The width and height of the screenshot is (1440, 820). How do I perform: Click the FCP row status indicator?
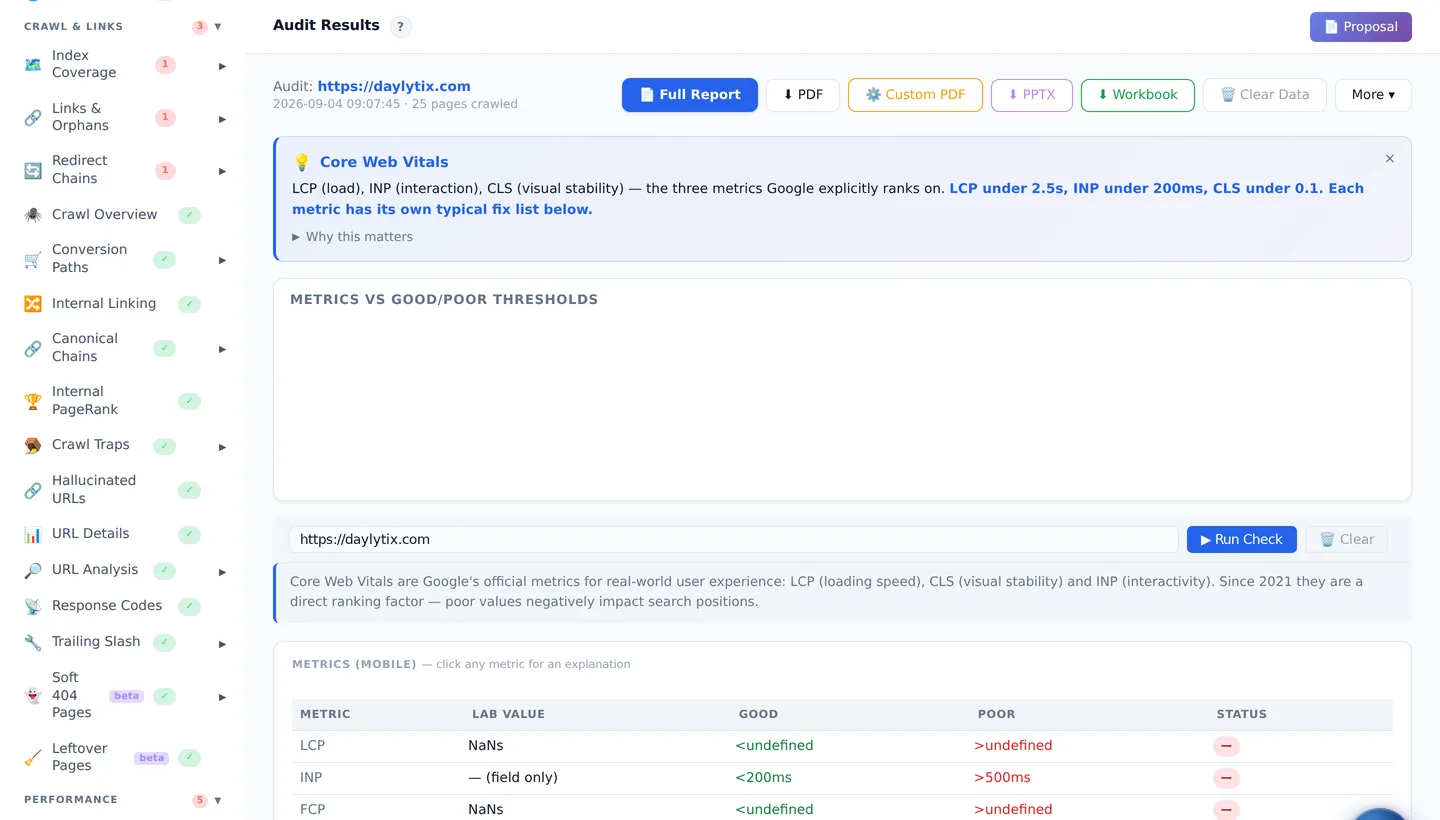point(1226,810)
